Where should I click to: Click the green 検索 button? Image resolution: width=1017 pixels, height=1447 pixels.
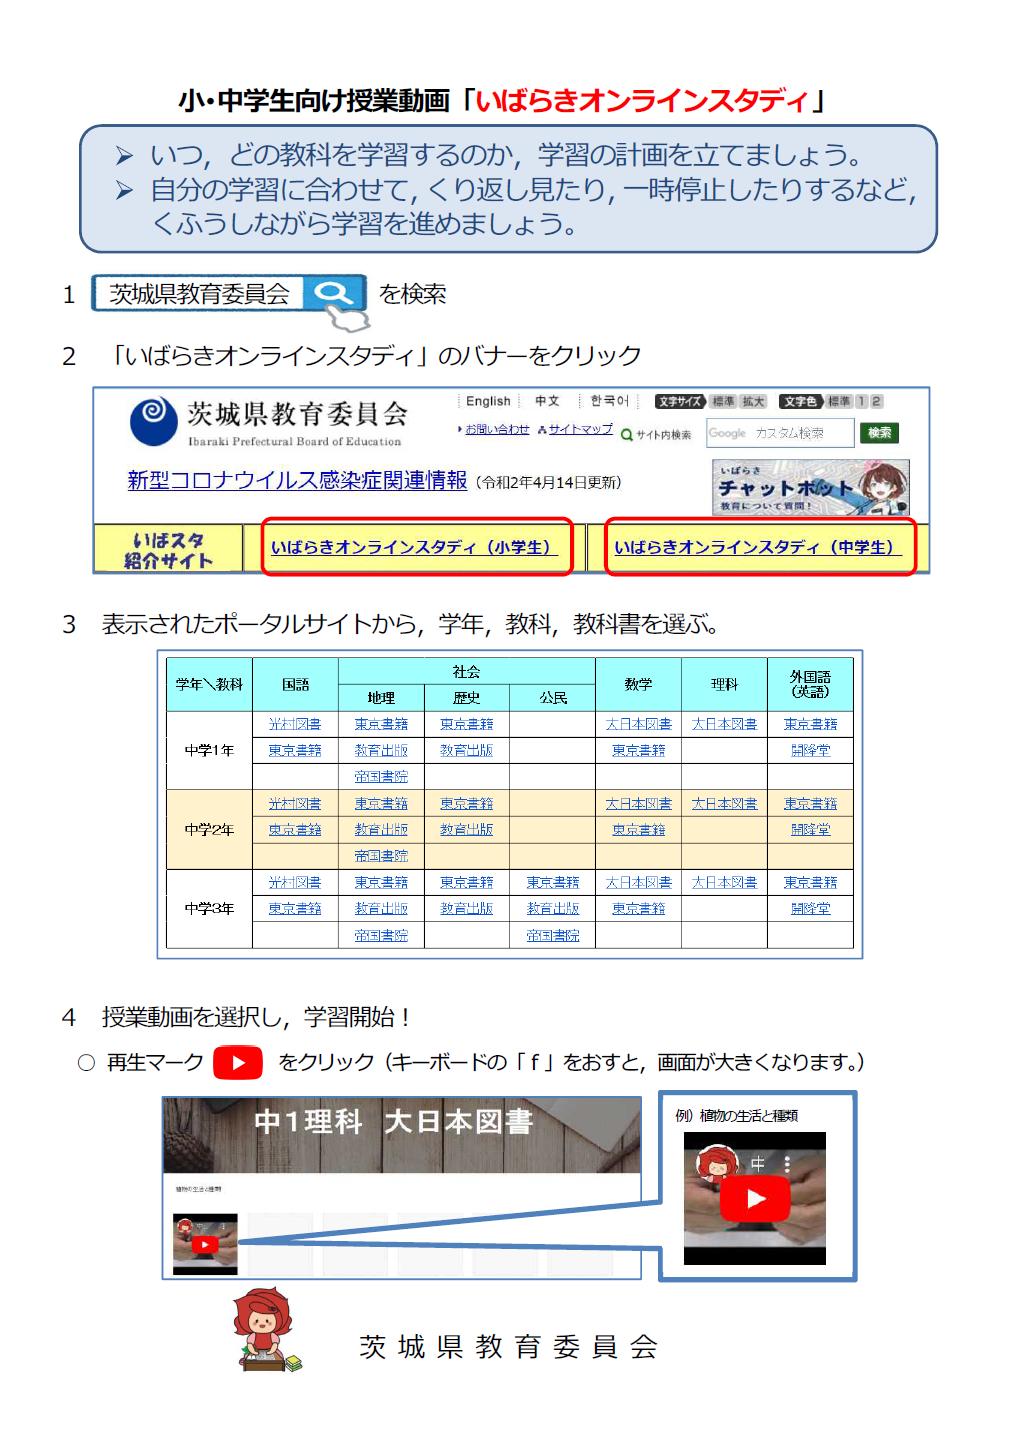point(879,433)
